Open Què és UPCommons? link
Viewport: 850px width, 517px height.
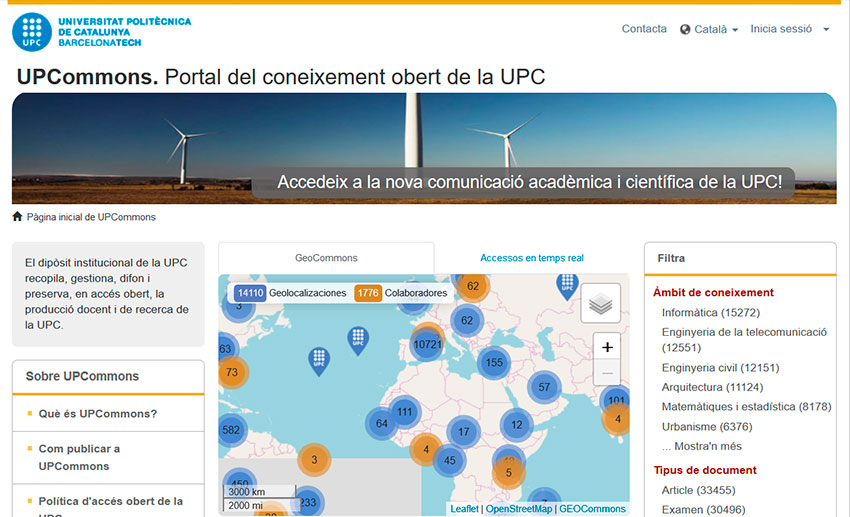[97, 414]
